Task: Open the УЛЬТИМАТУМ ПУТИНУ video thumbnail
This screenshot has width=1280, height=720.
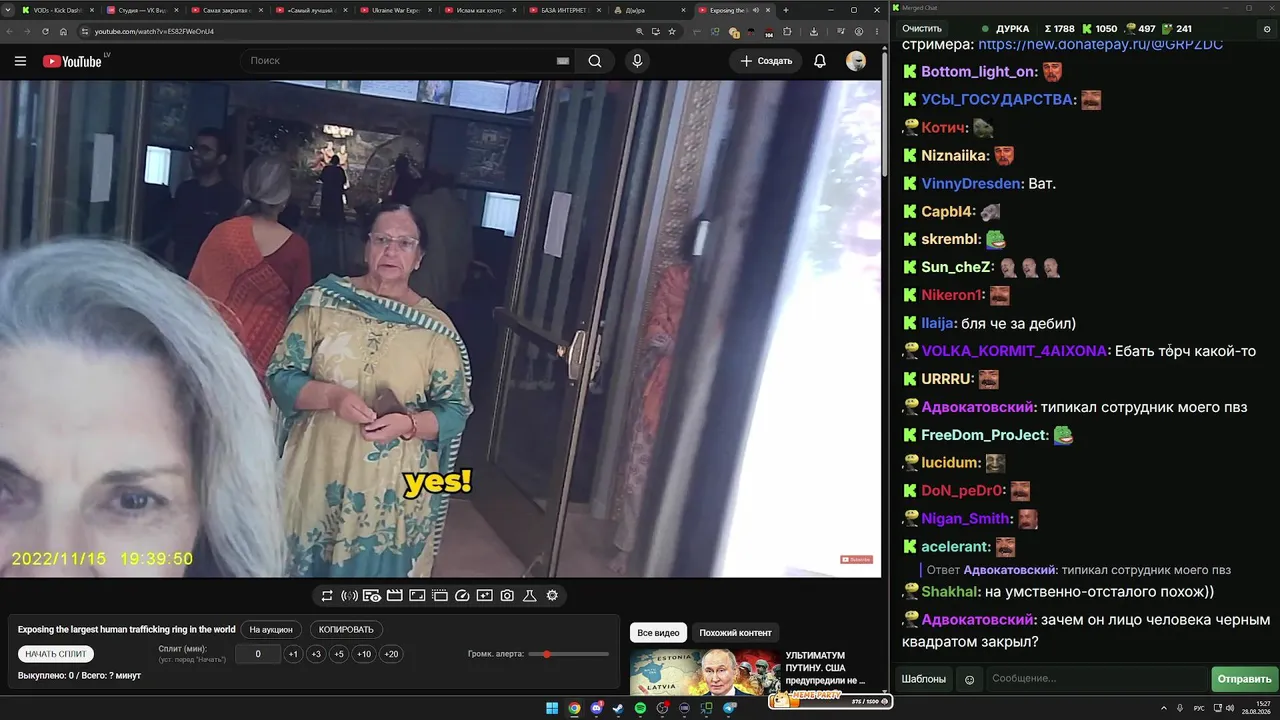Action: tap(705, 672)
